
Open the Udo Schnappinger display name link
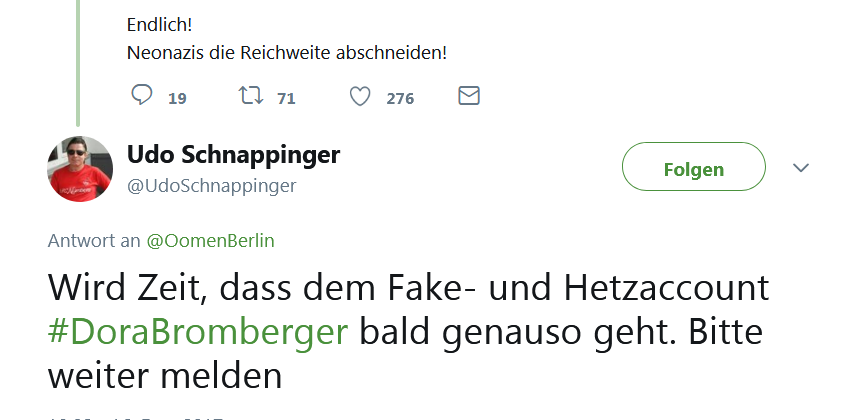(x=233, y=155)
